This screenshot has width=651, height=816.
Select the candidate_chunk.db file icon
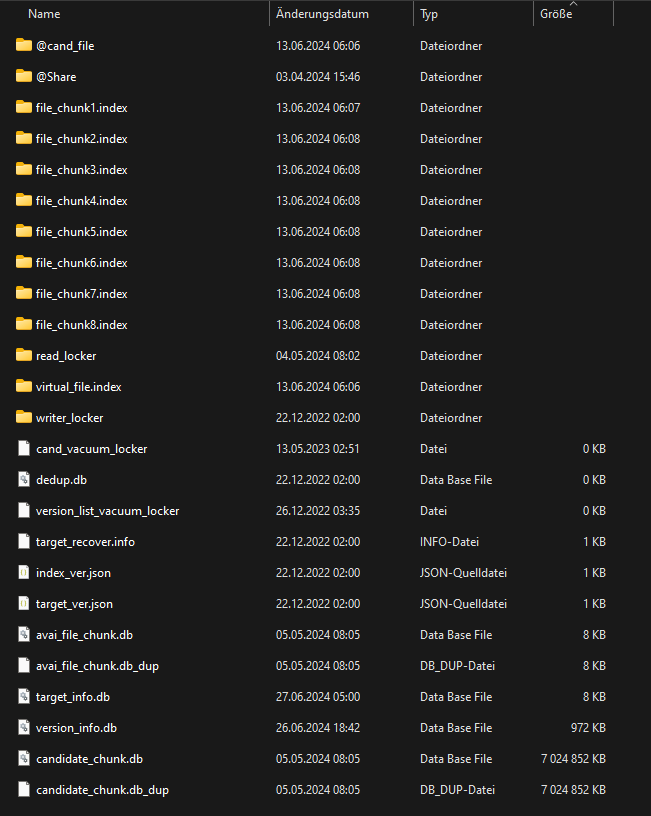click(x=24, y=759)
